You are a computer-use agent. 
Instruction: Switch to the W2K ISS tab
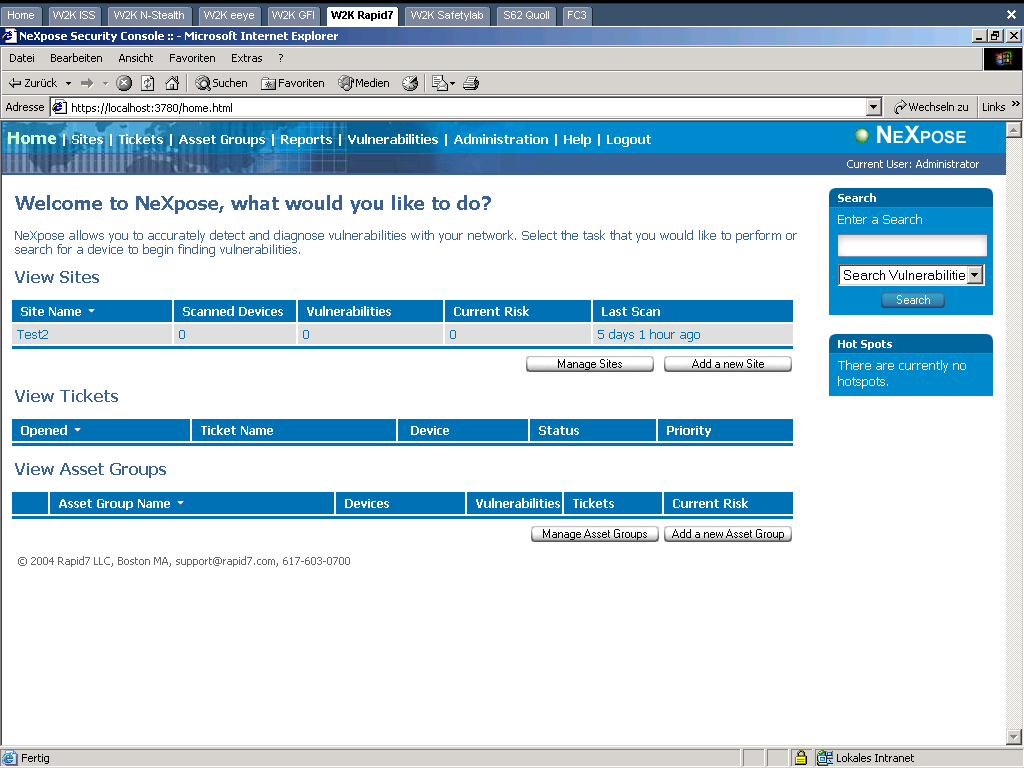pyautogui.click(x=73, y=15)
